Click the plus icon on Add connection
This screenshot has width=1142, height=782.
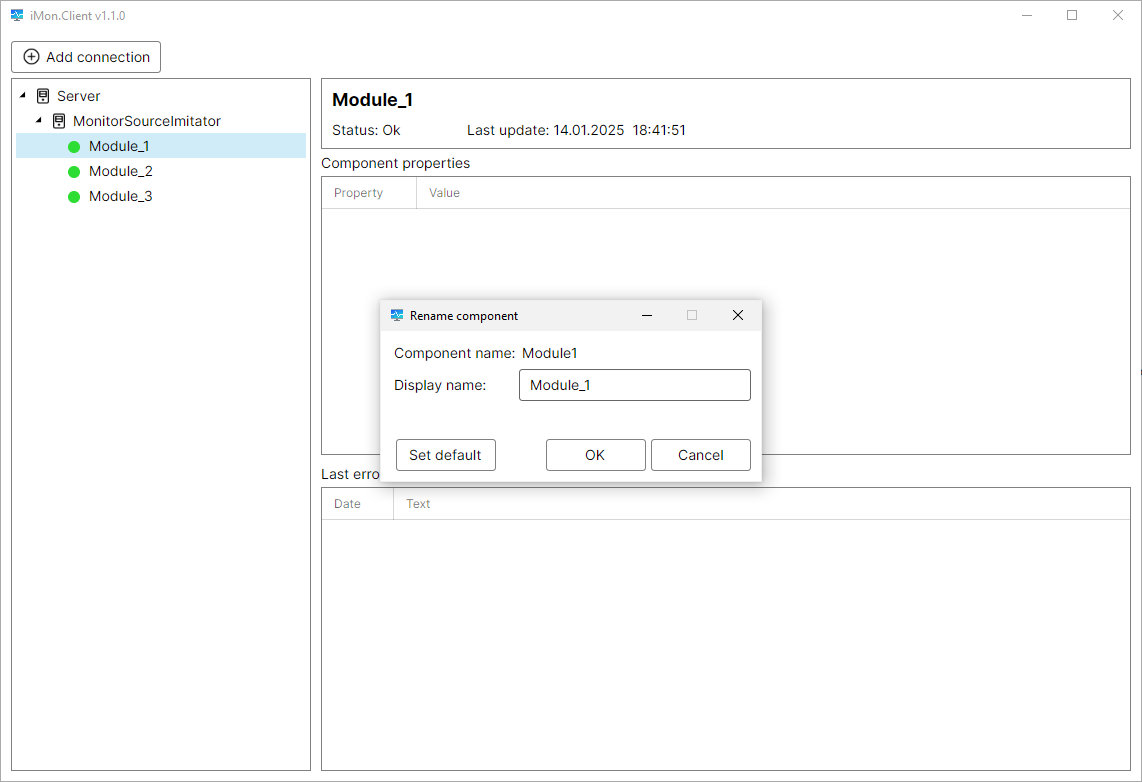pyautogui.click(x=31, y=57)
